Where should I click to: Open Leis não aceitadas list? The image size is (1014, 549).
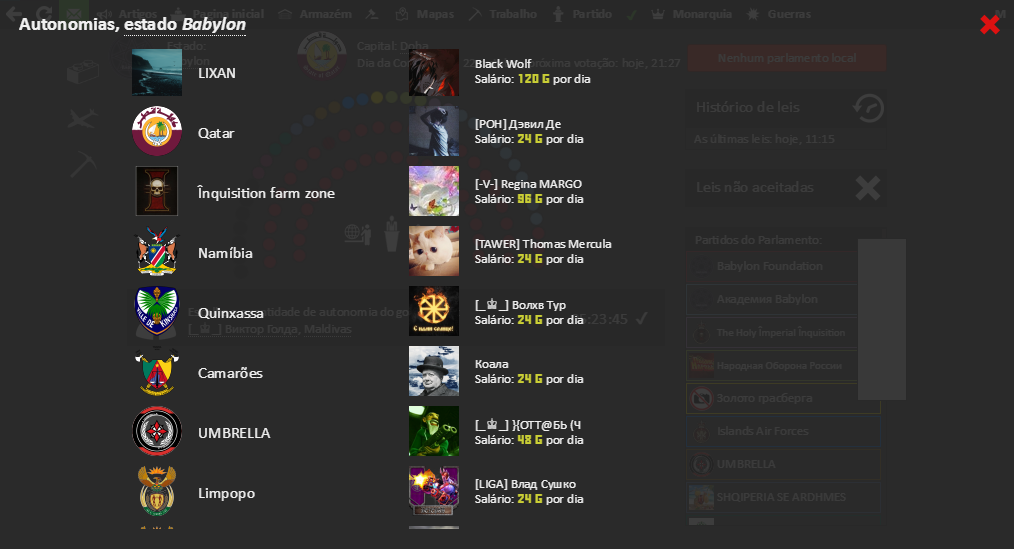coord(786,188)
